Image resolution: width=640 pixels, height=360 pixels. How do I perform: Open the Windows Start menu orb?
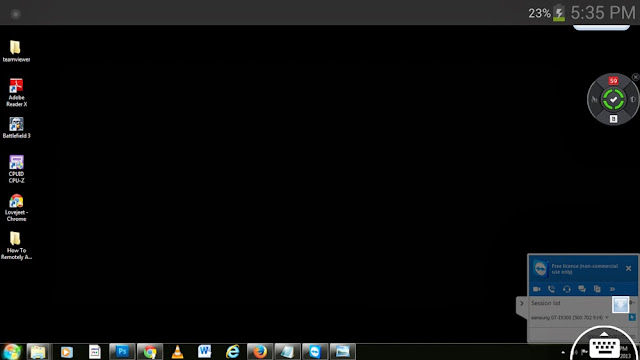[x=12, y=351]
